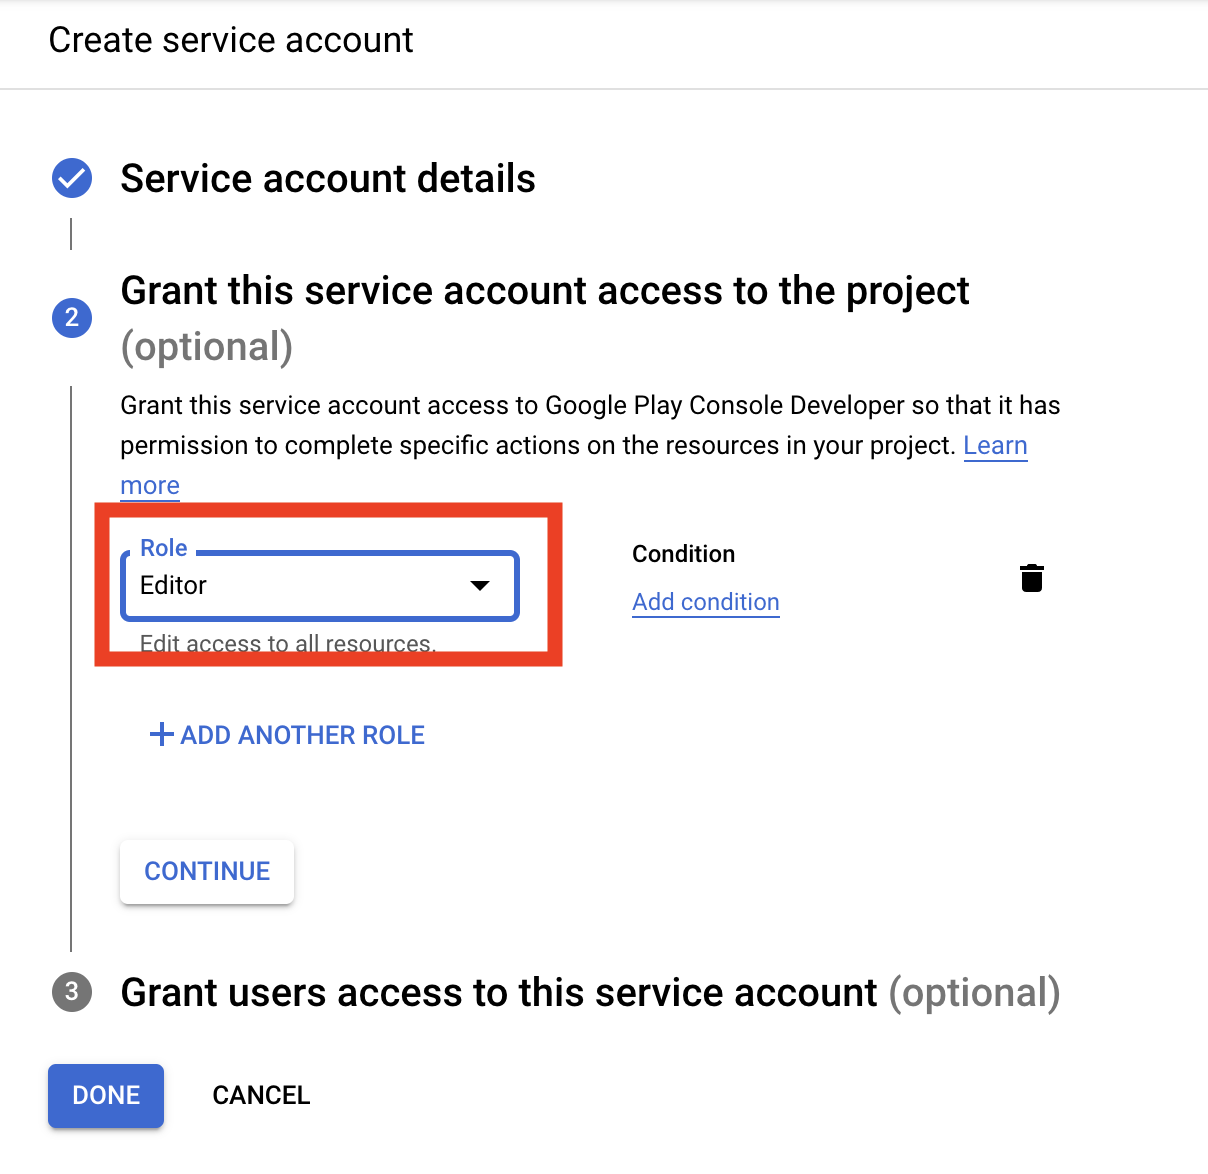Click the delete role trash icon

[x=1031, y=577]
